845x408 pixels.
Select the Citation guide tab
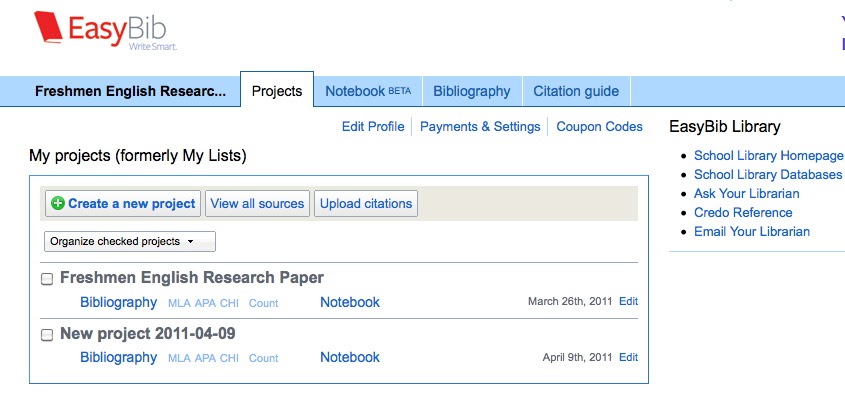click(576, 91)
